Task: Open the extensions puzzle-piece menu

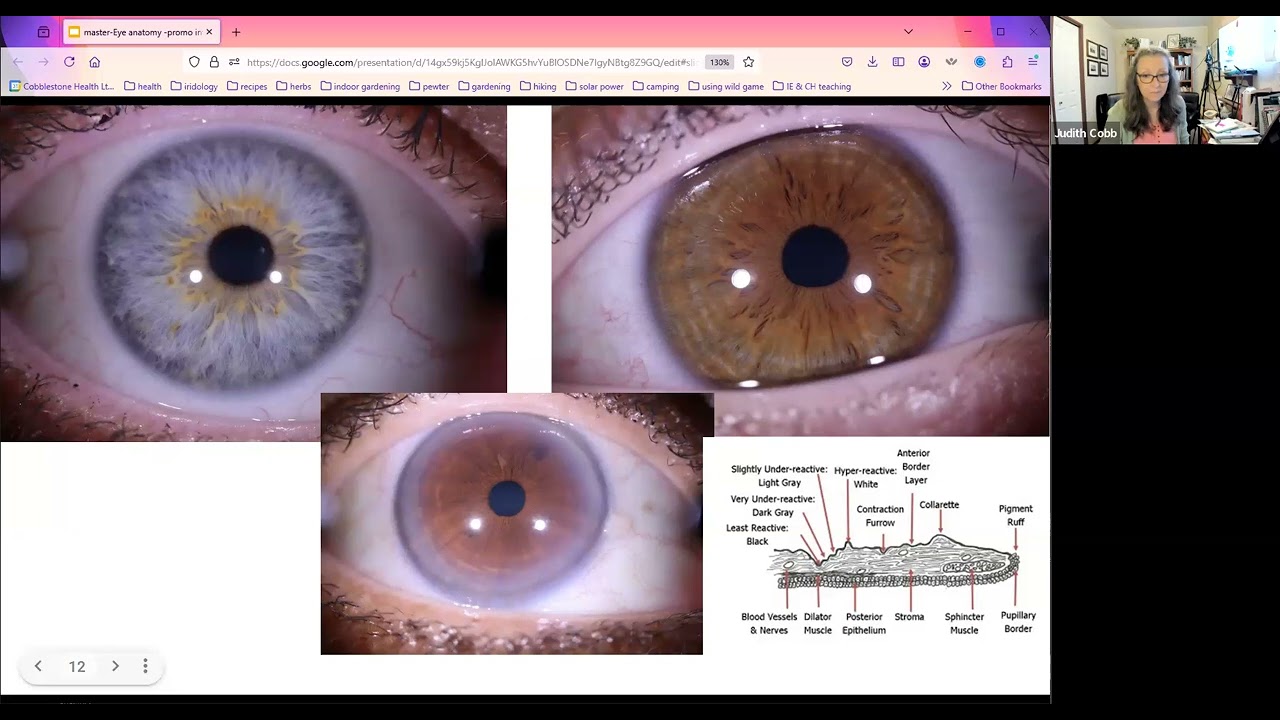Action: coord(1007,62)
